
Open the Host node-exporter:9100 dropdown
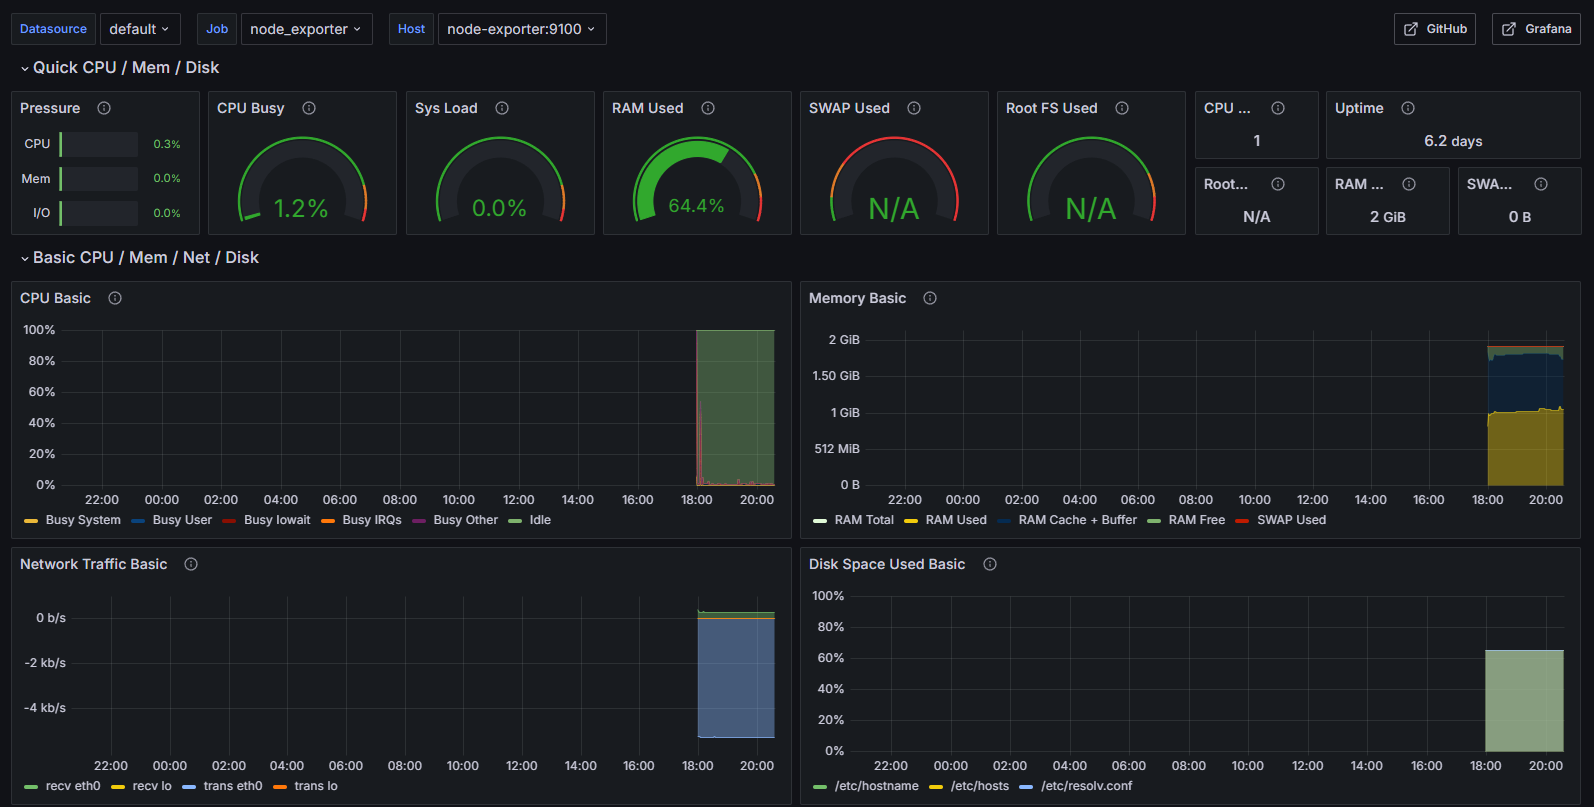(522, 29)
